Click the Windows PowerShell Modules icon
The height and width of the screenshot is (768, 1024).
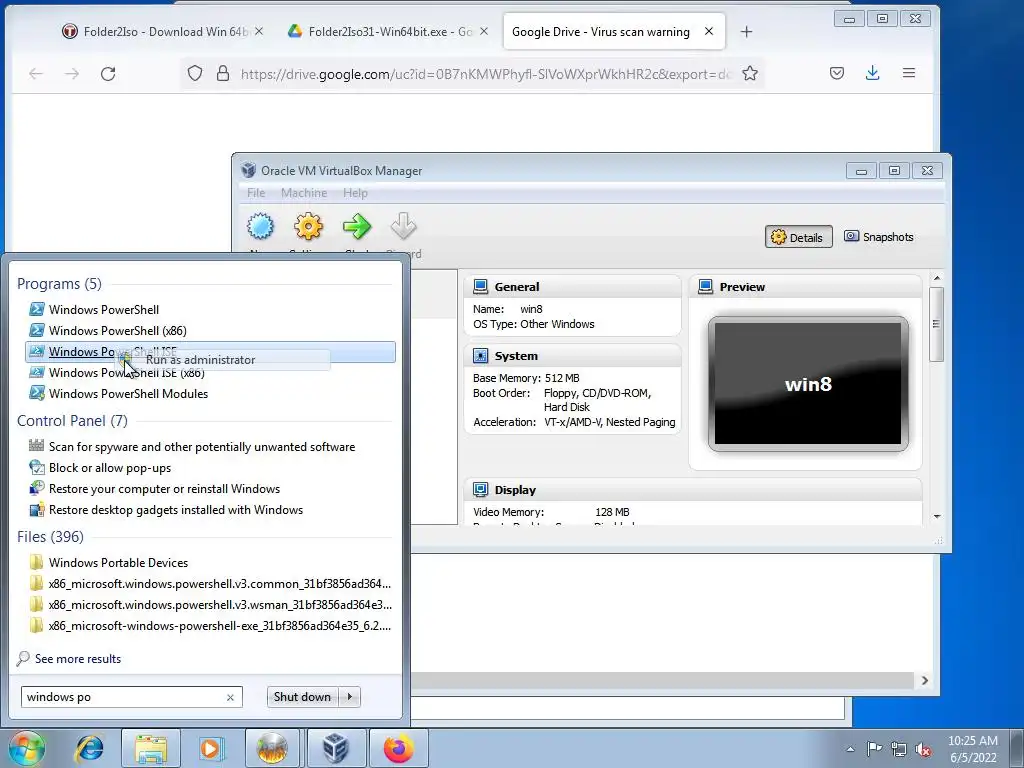(x=37, y=393)
